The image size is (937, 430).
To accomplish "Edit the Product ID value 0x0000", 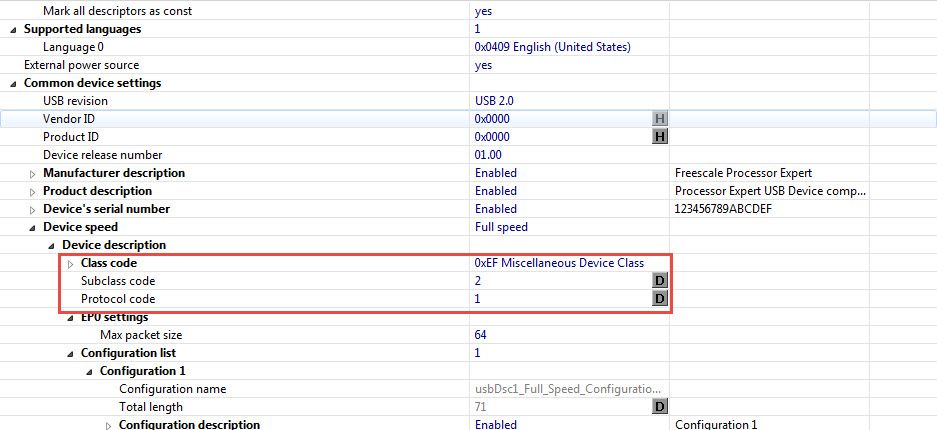I will pyautogui.click(x=492, y=137).
